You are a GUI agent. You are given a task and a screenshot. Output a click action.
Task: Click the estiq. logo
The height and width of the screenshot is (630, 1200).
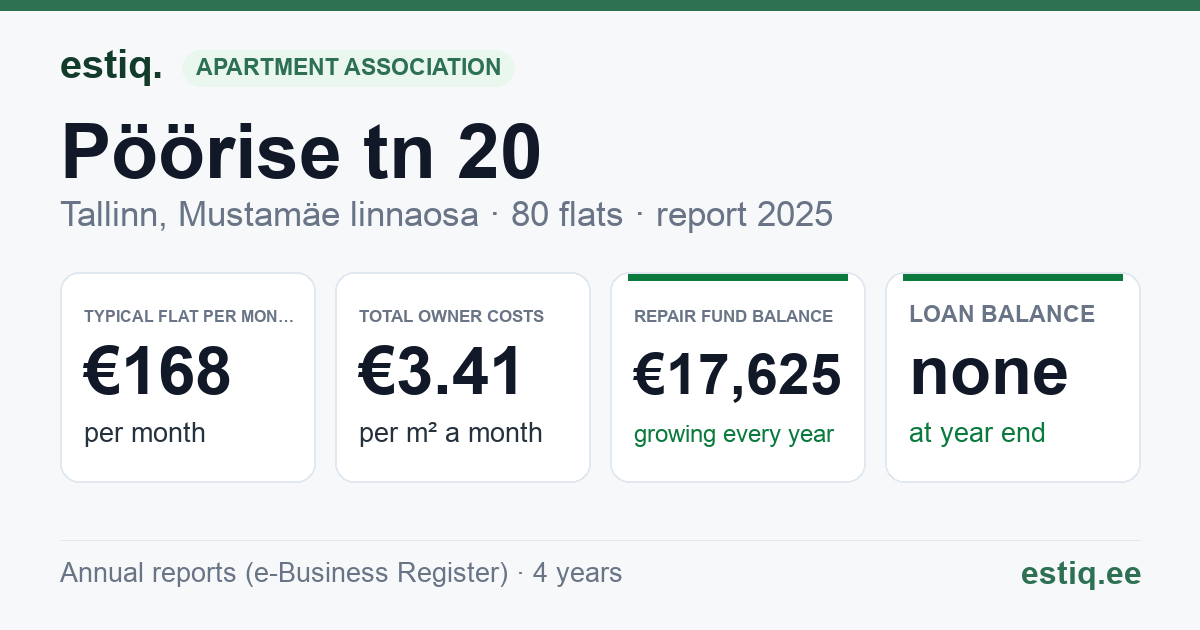[111, 67]
